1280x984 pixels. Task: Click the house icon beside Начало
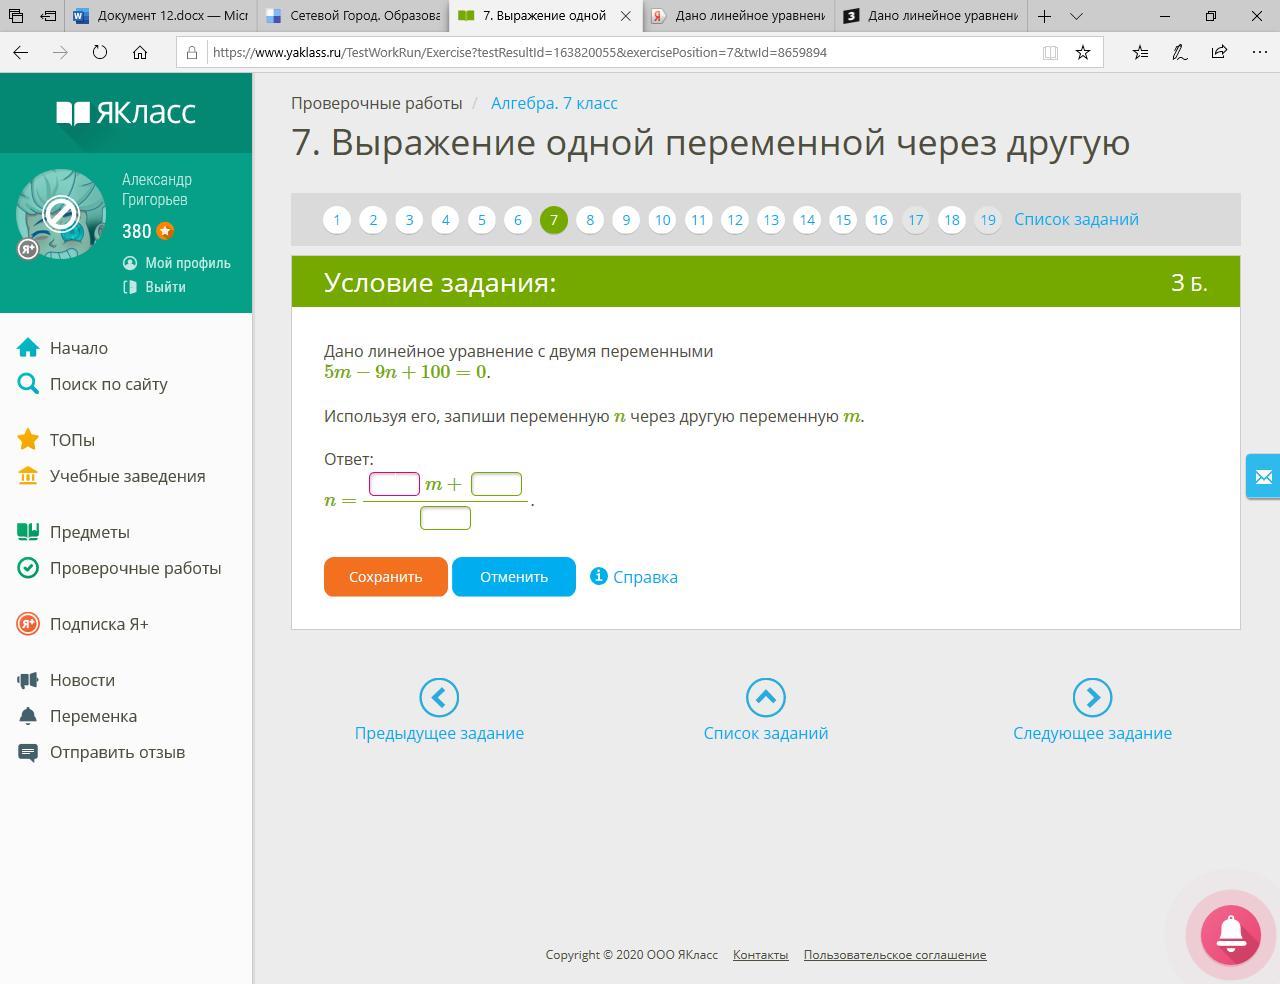point(28,348)
